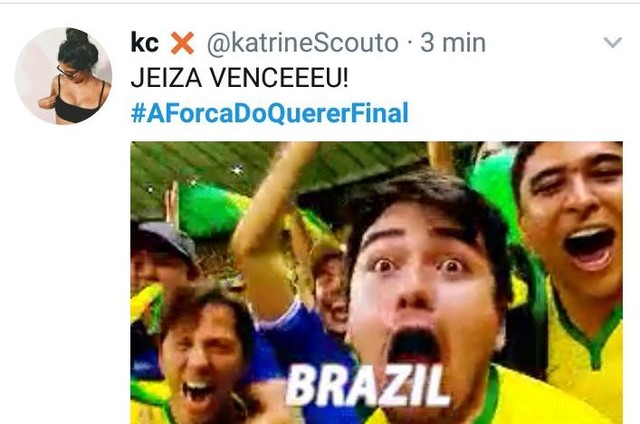This screenshot has width=640, height=424.
Task: Click the dark hair bun in avatar
Action: coord(76,35)
